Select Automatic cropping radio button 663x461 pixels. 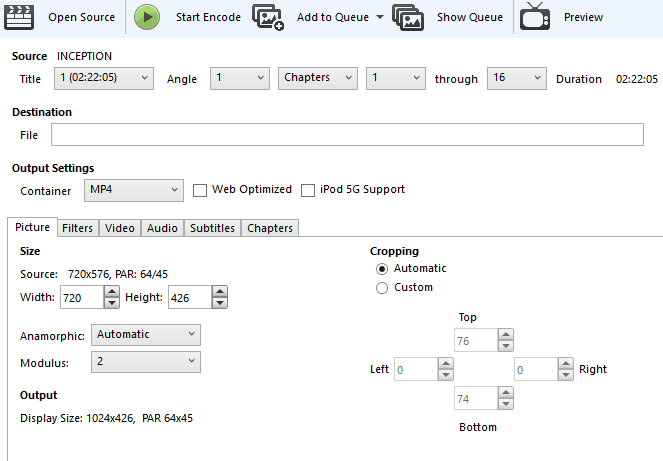381,269
